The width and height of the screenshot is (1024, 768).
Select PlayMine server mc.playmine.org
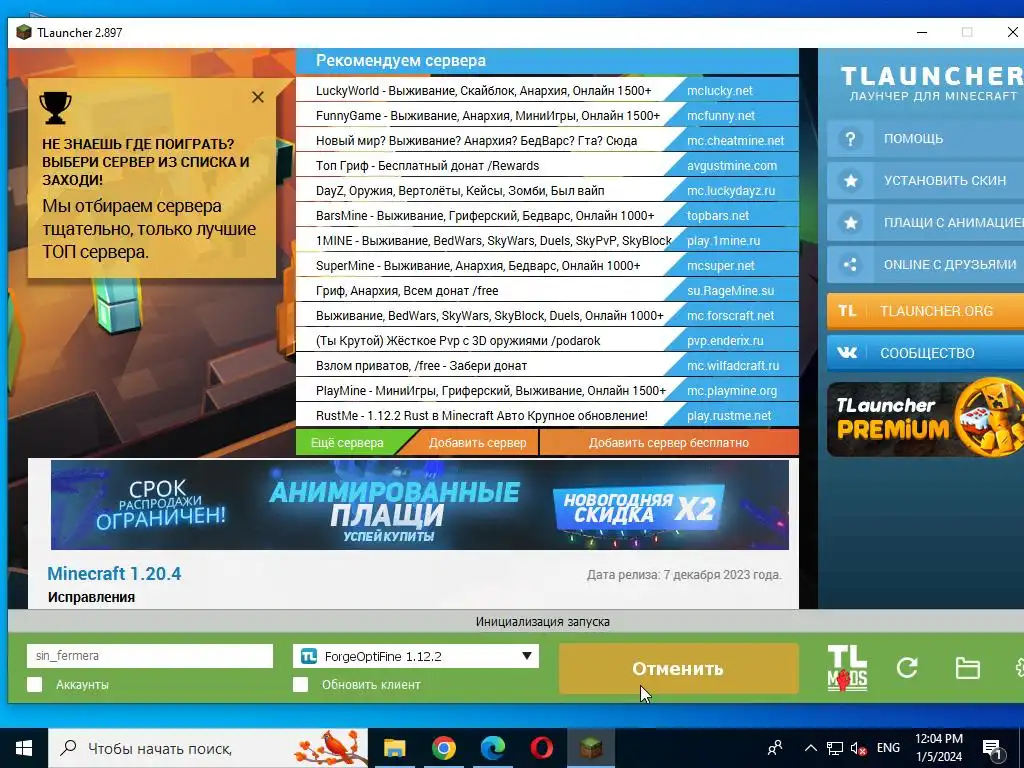(547, 391)
